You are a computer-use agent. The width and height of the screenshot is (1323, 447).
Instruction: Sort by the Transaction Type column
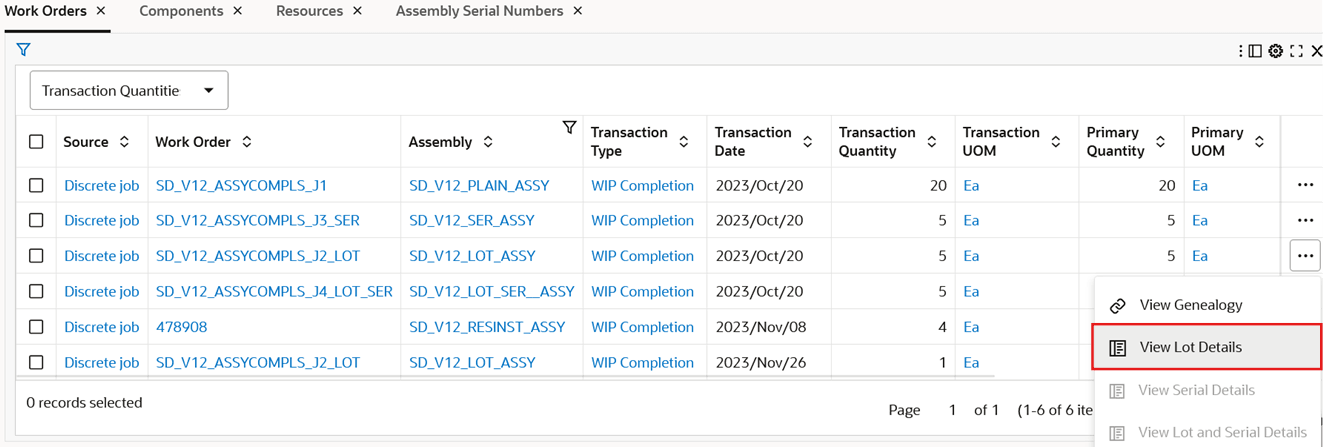tap(684, 142)
